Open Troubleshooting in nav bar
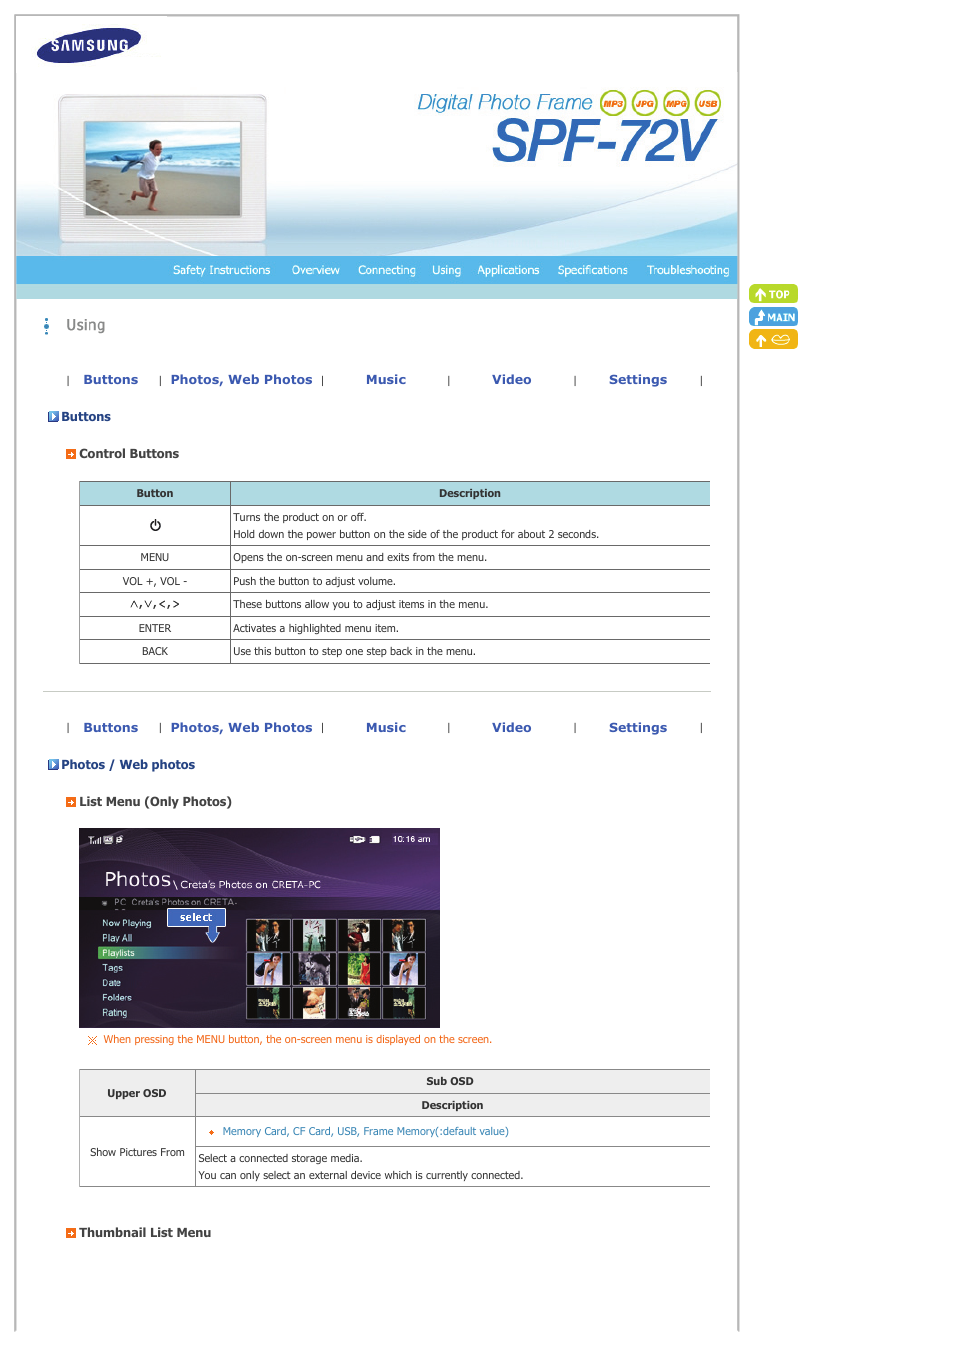Viewport: 954px width, 1350px height. [688, 270]
